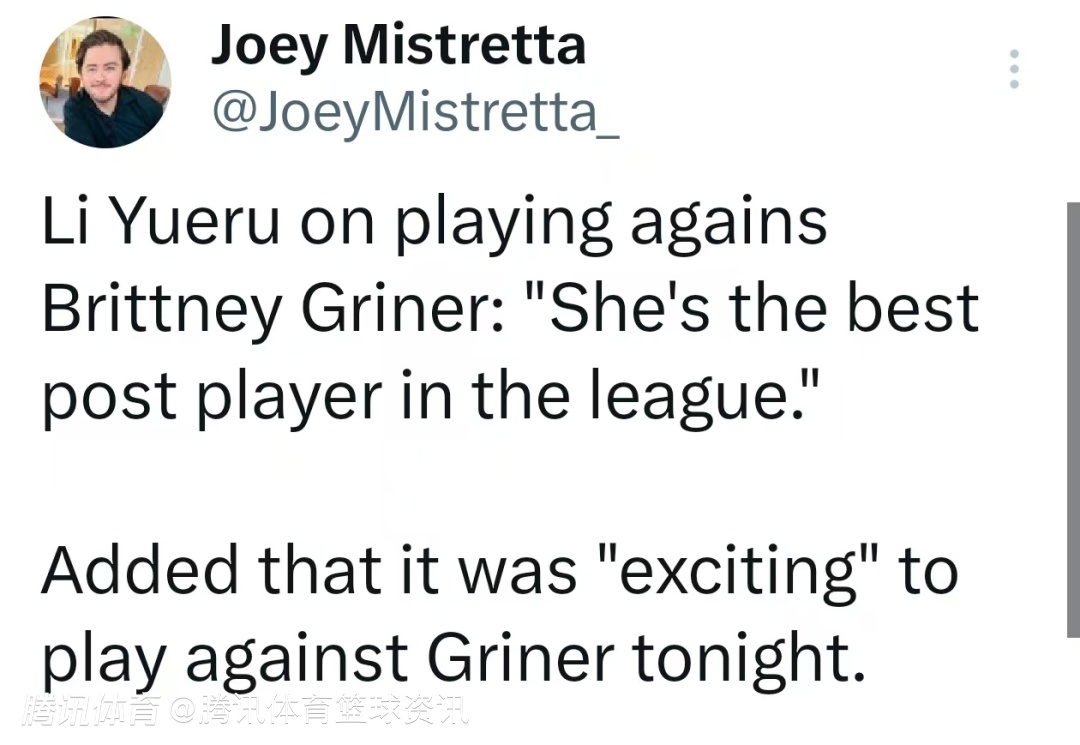Viewport: 1080px width, 745px height.
Task: Click the word "playing" in first line
Action: 503,224
